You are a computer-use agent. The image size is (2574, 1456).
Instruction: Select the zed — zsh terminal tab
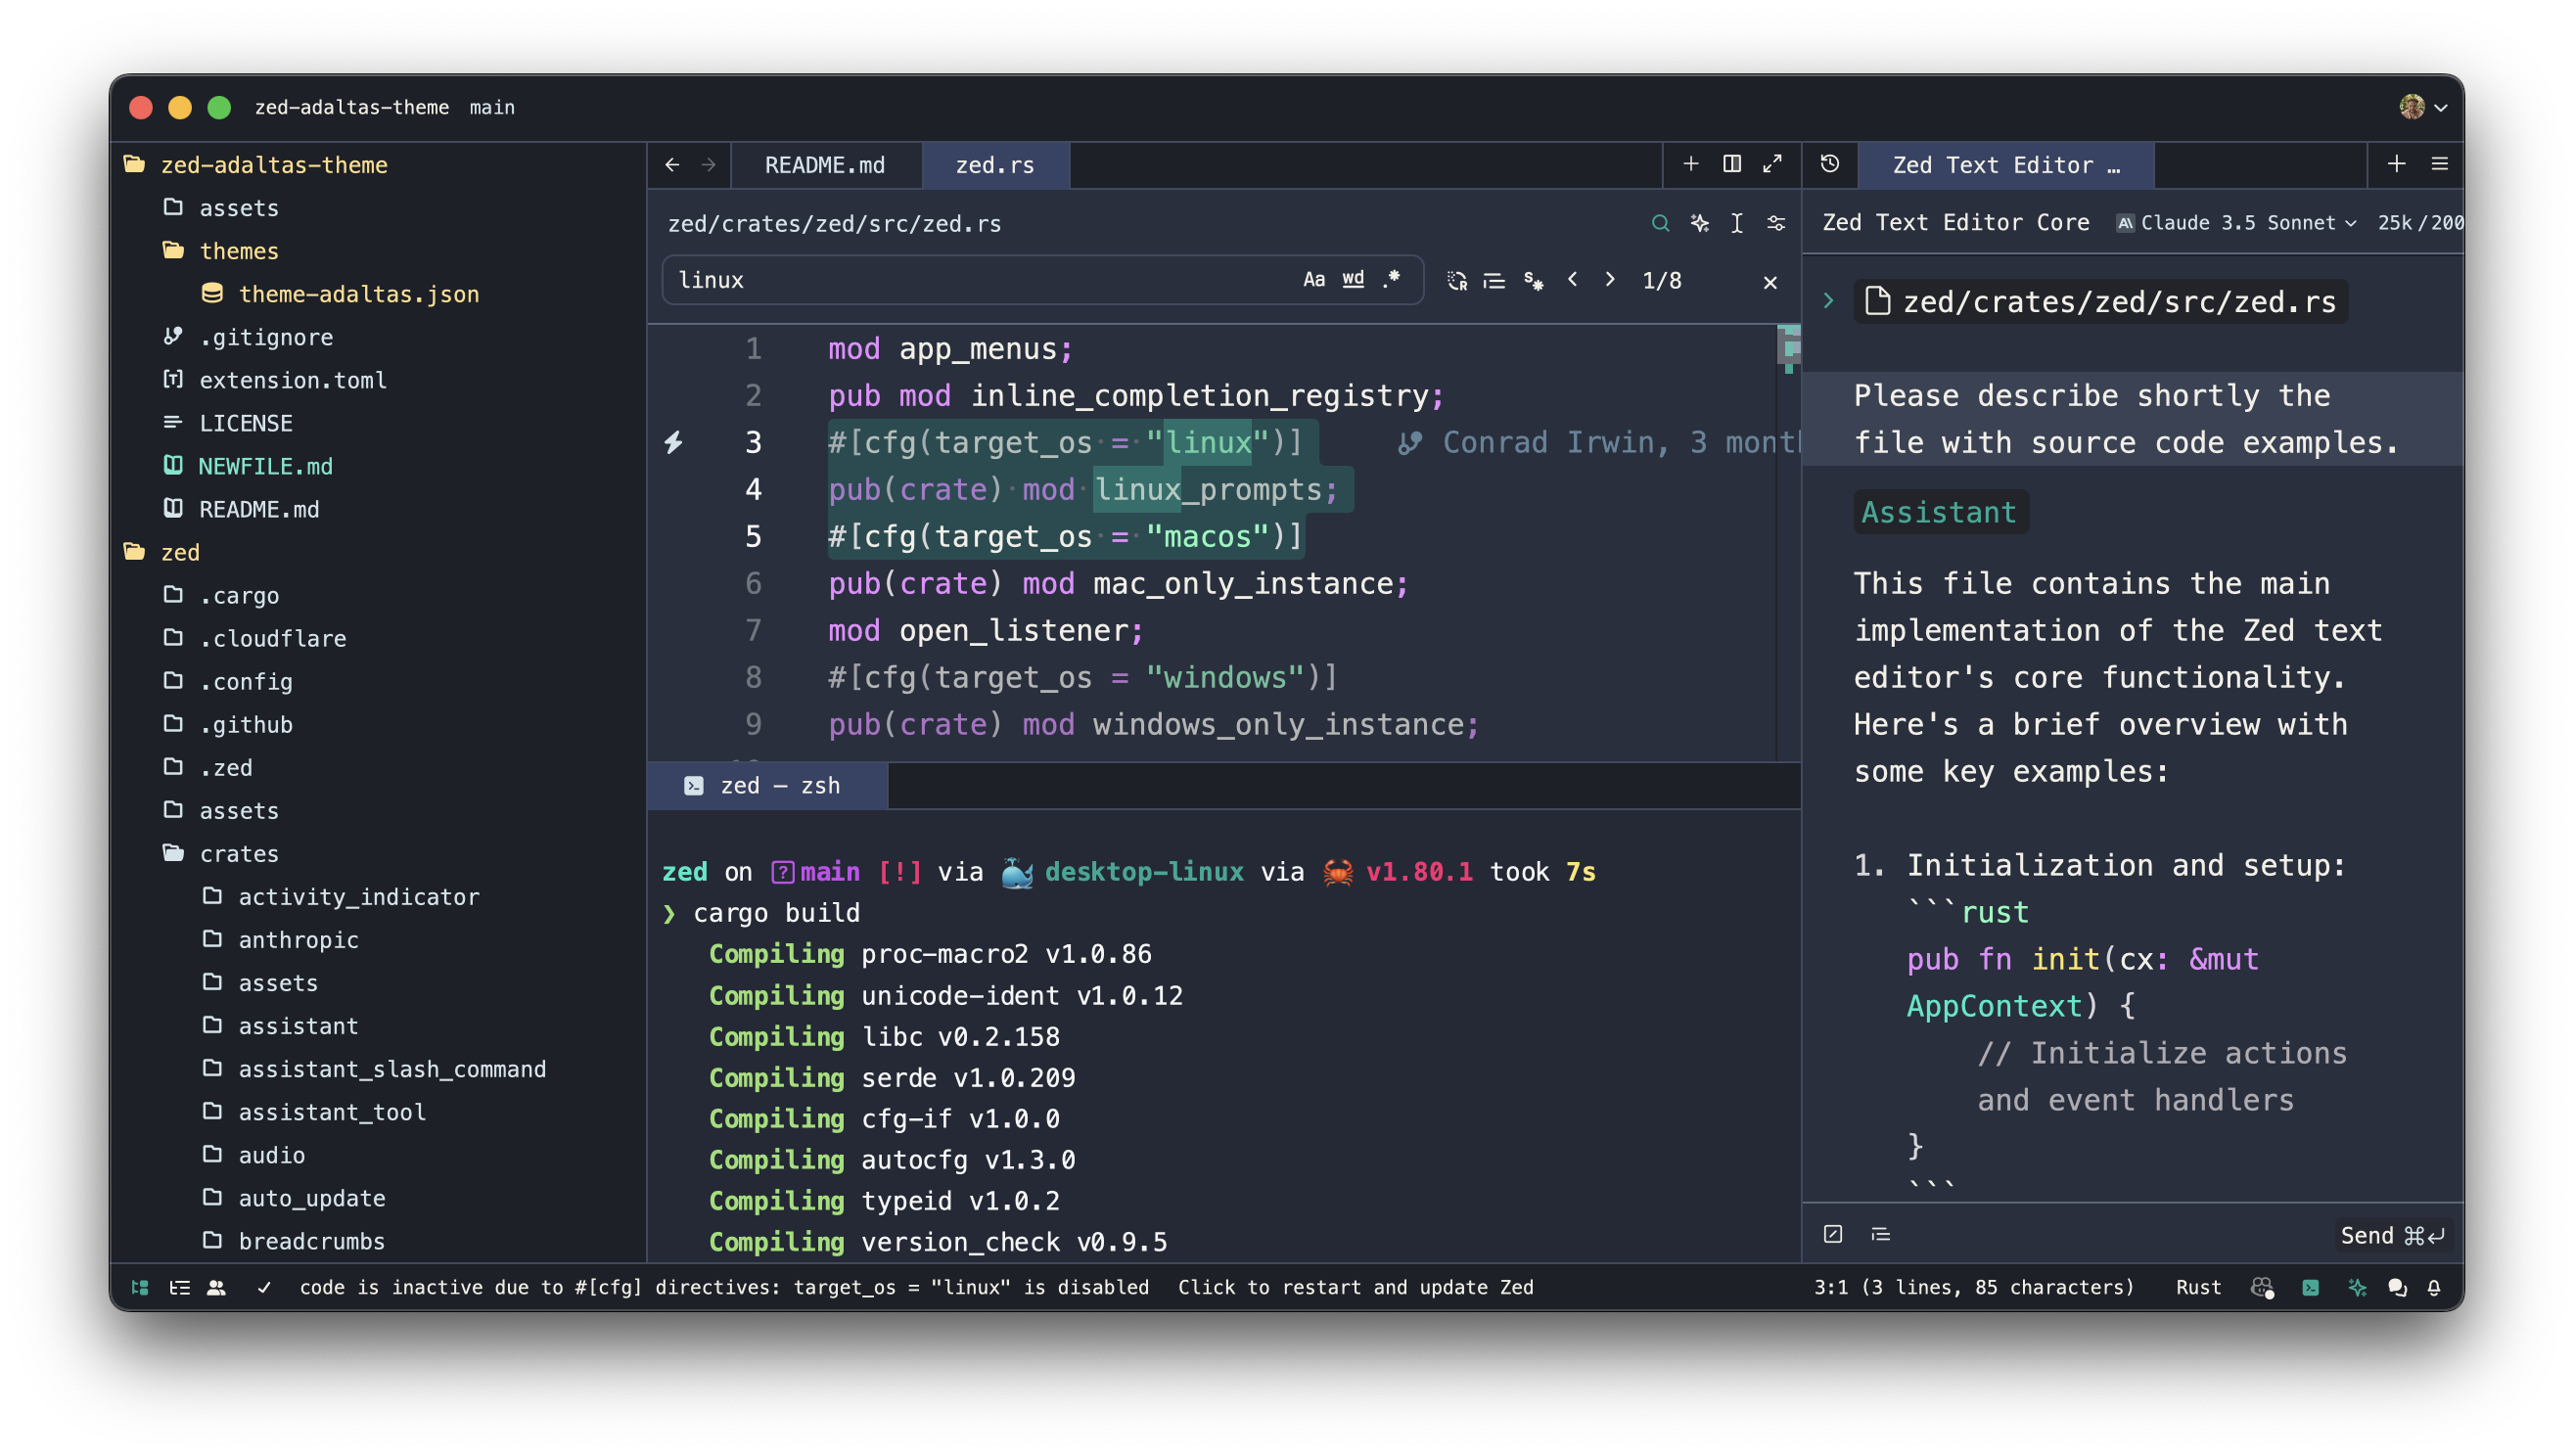point(766,785)
